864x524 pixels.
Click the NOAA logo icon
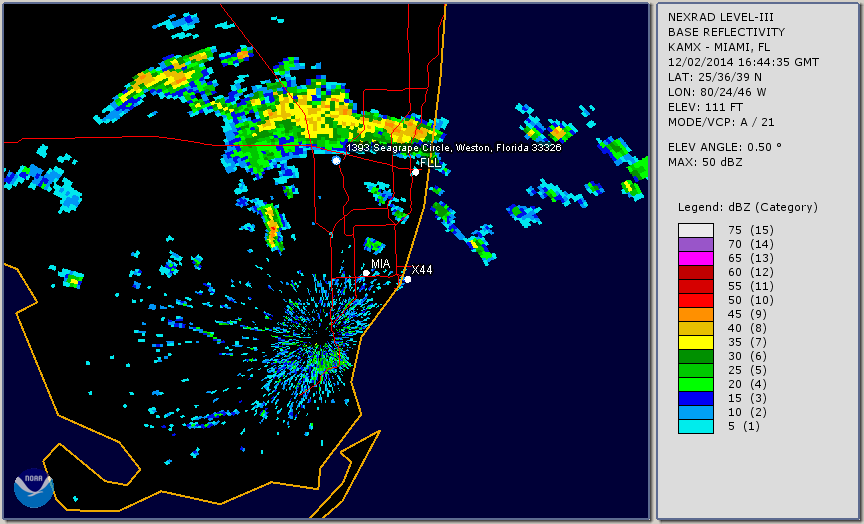[x=33, y=487]
